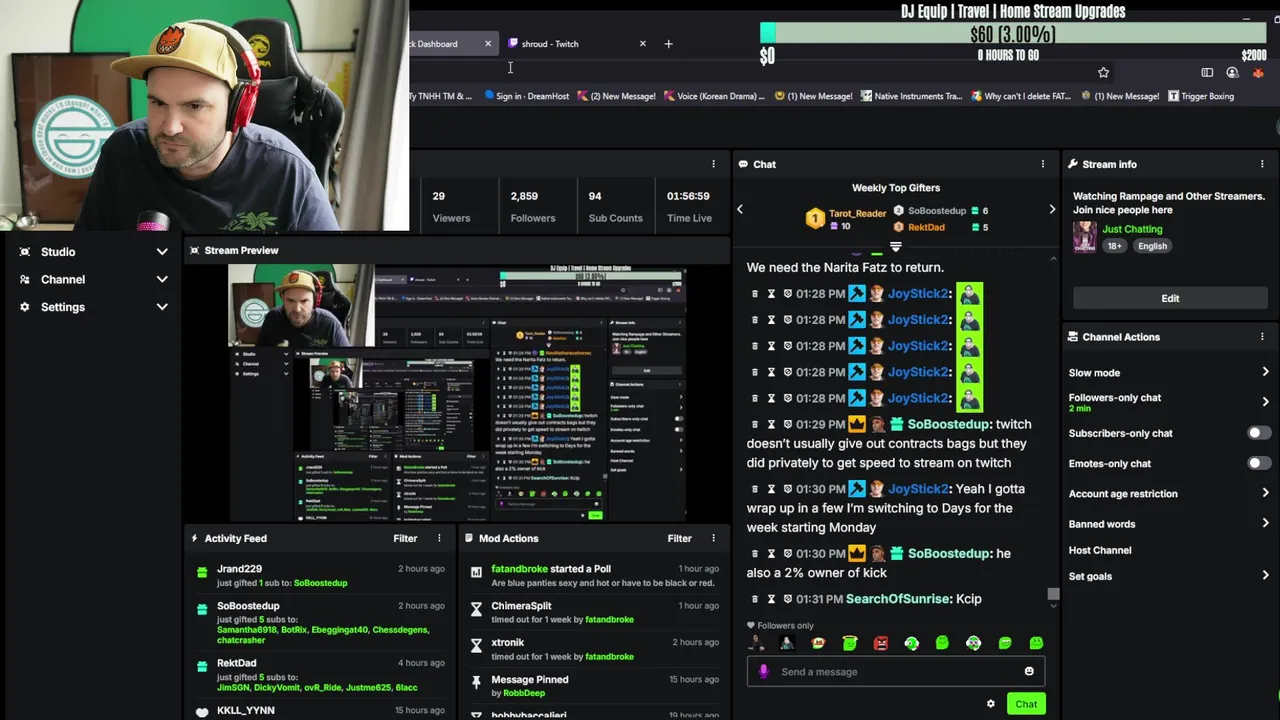Open Slow mode options arrow

point(1265,372)
